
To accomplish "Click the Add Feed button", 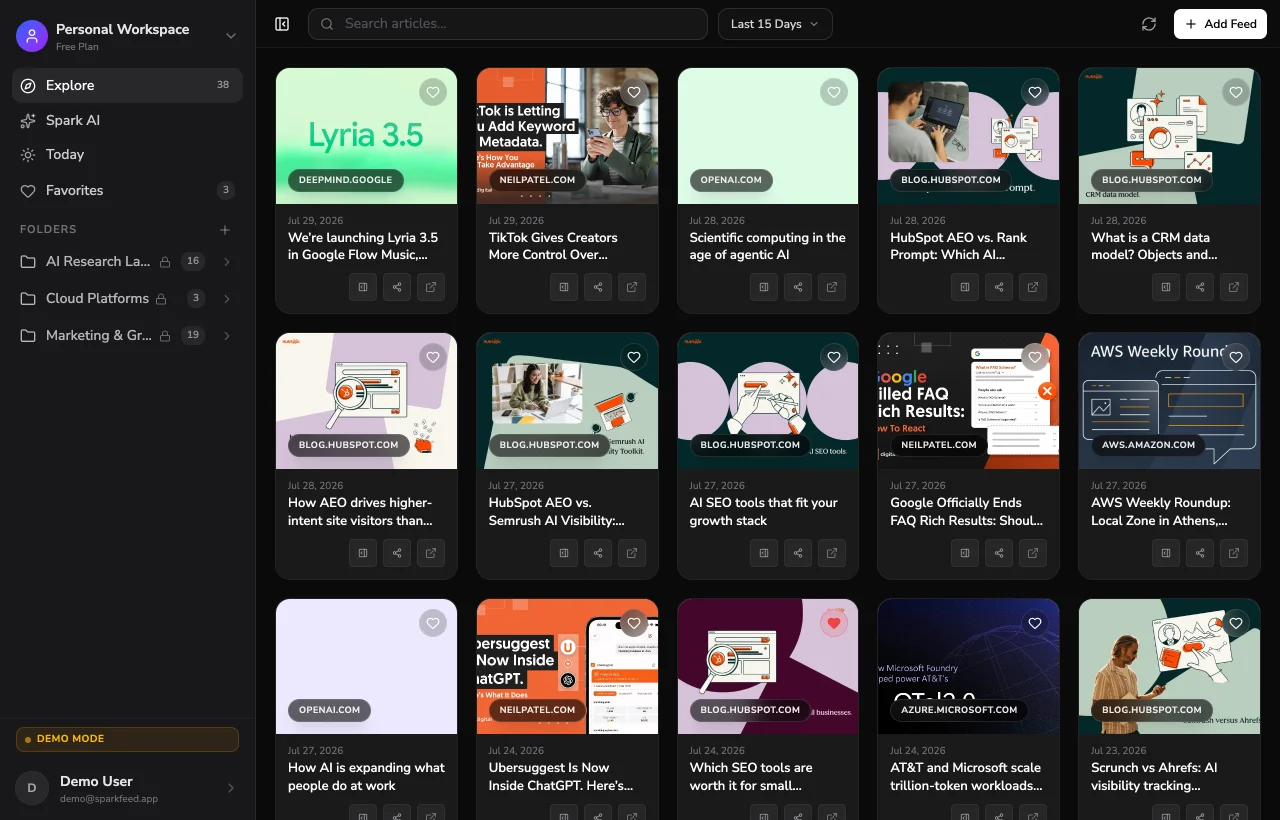I will coord(1220,24).
